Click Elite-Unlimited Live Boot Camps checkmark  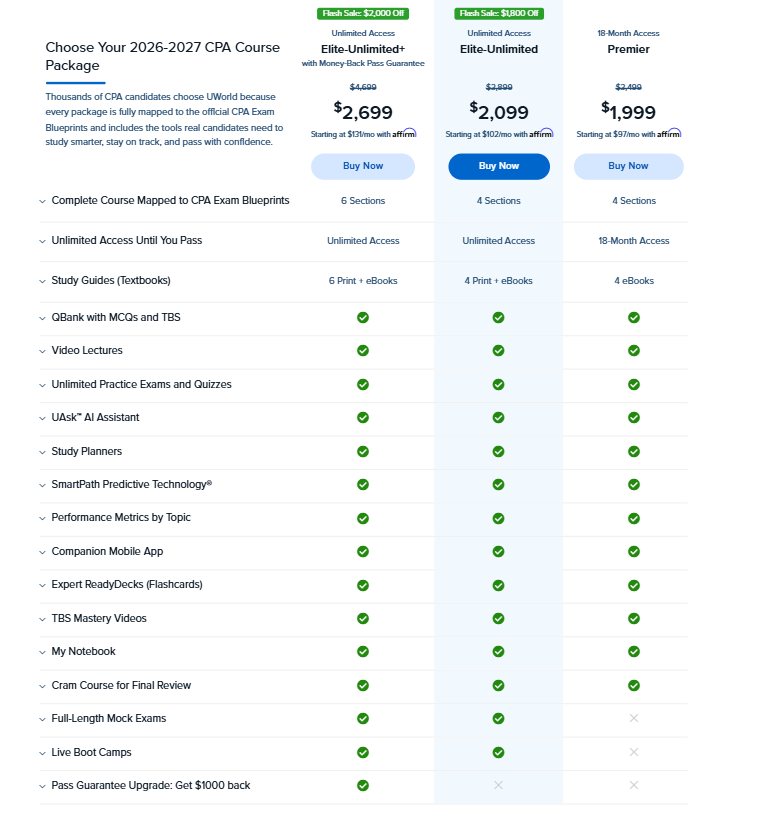[498, 752]
